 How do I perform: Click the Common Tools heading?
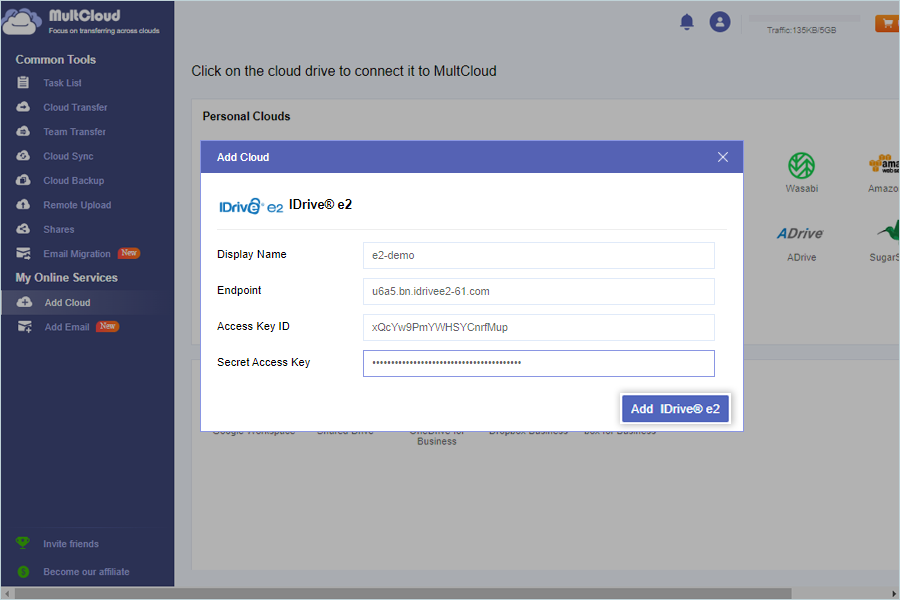(x=56, y=60)
